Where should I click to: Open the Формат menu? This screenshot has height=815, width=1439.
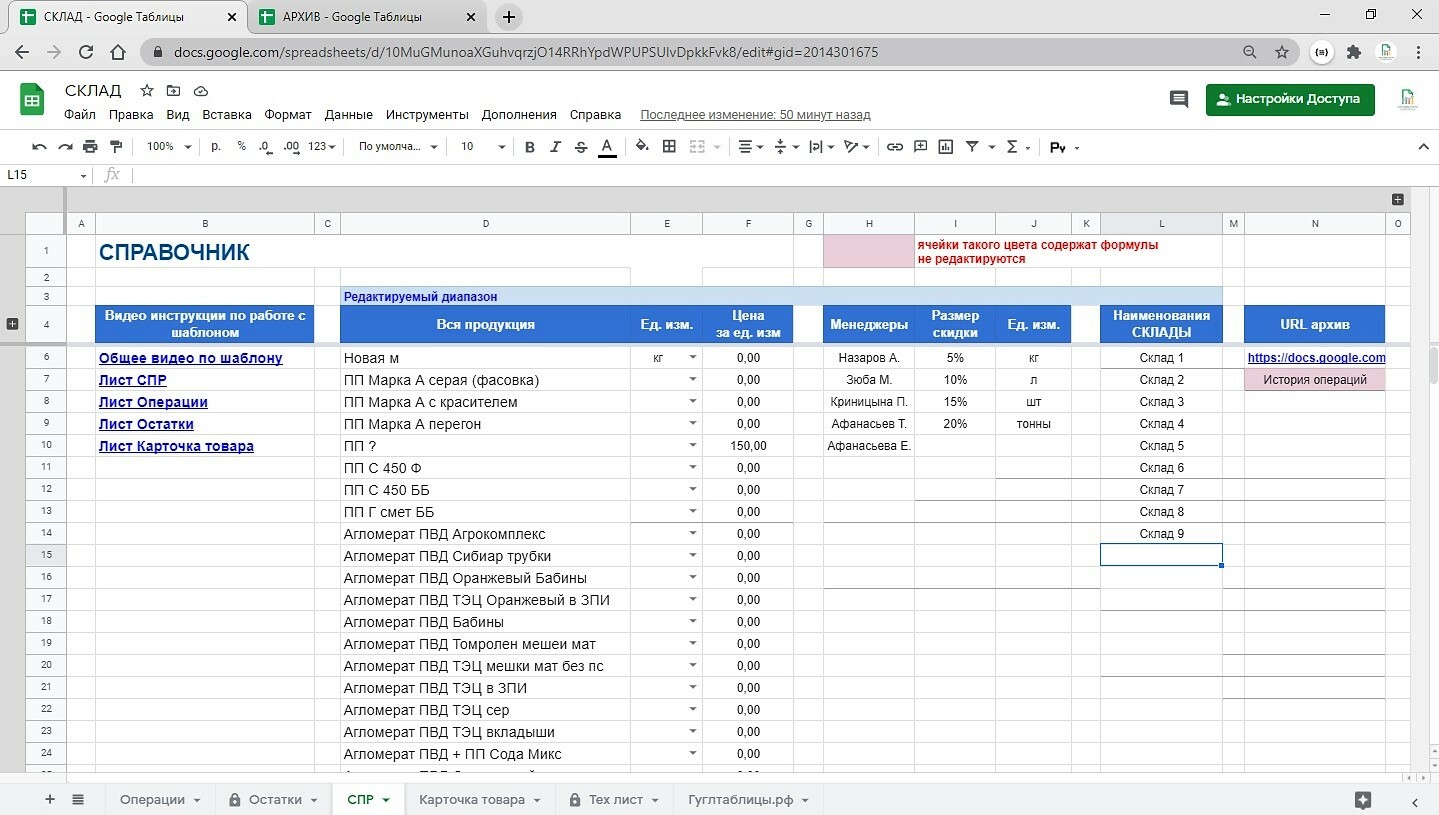coord(288,115)
